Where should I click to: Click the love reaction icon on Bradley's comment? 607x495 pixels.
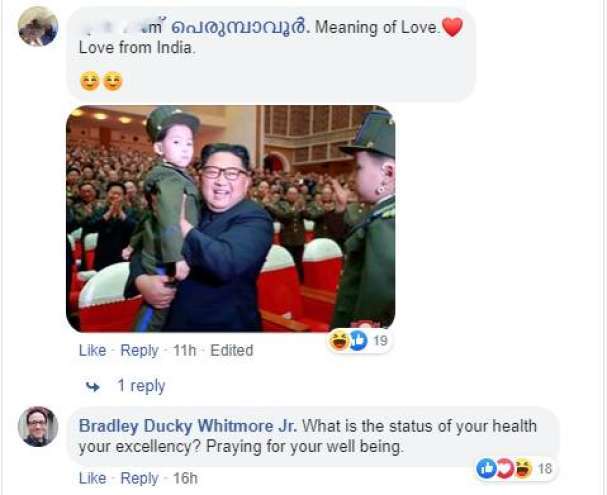coord(505,469)
